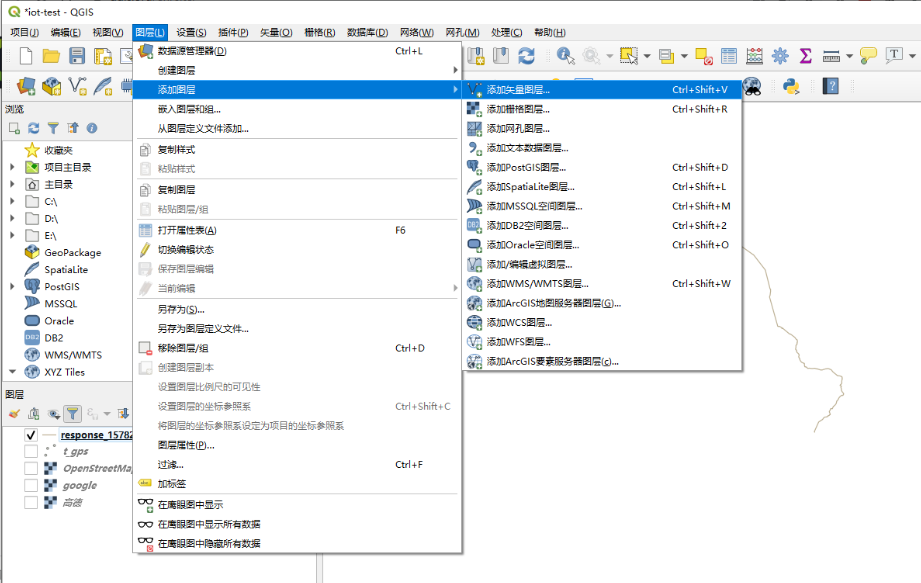Select 打开属性表(A) menu entry
Screen dimensions: 921x583
click(x=297, y=230)
